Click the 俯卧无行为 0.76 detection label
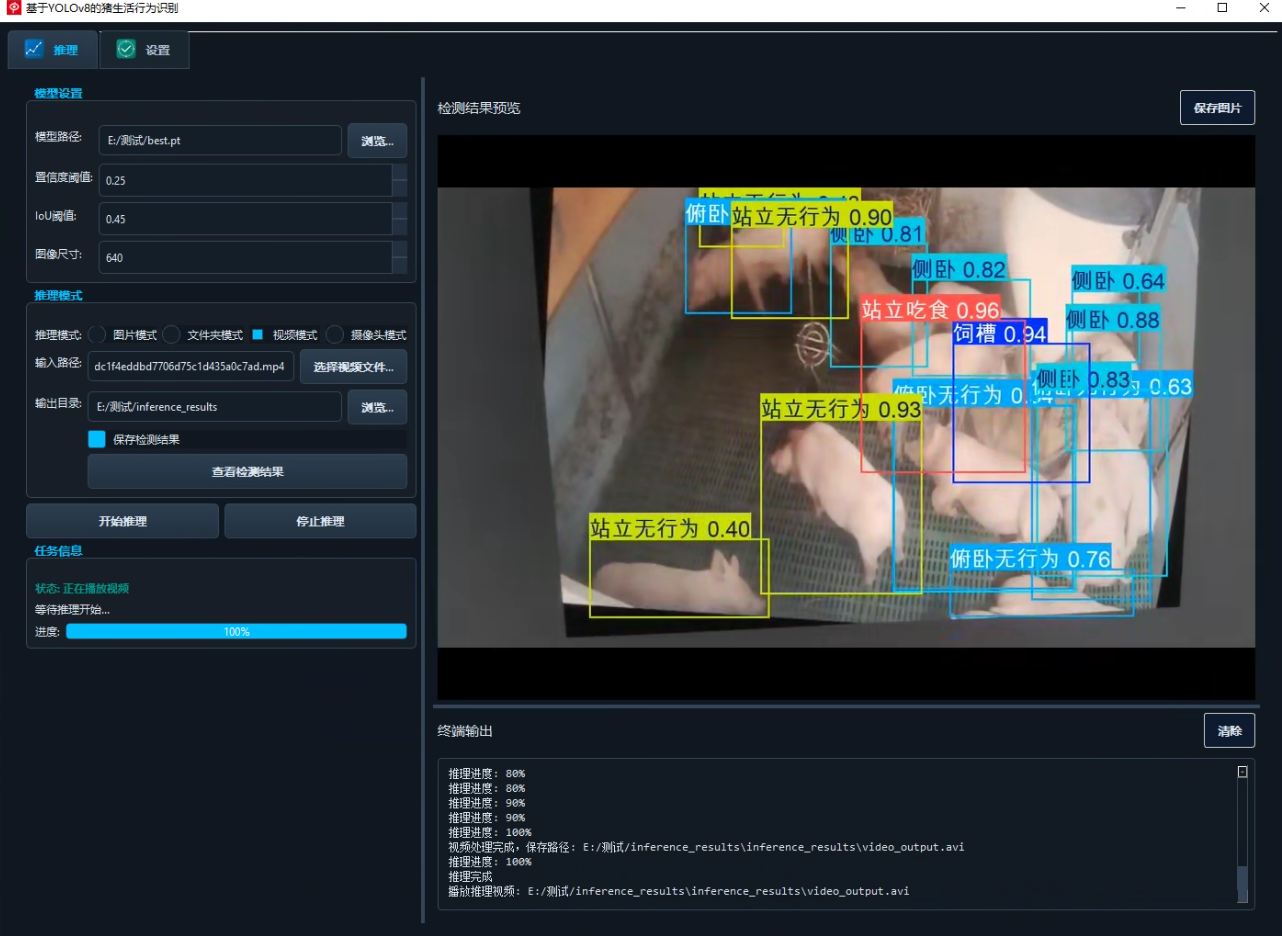 pos(1031,558)
